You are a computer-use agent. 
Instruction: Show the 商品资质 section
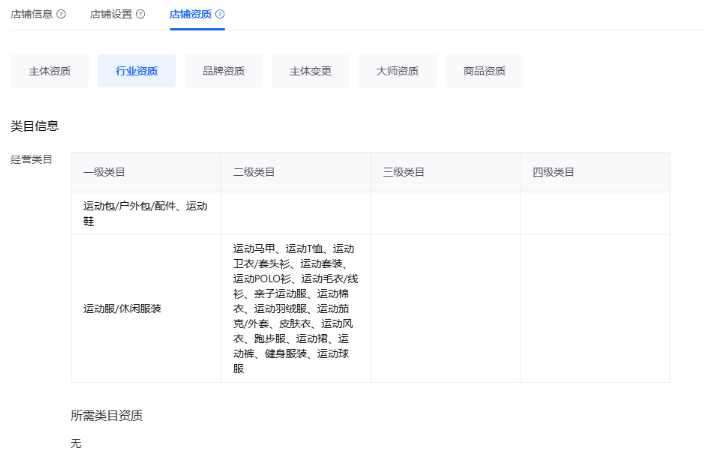(484, 71)
